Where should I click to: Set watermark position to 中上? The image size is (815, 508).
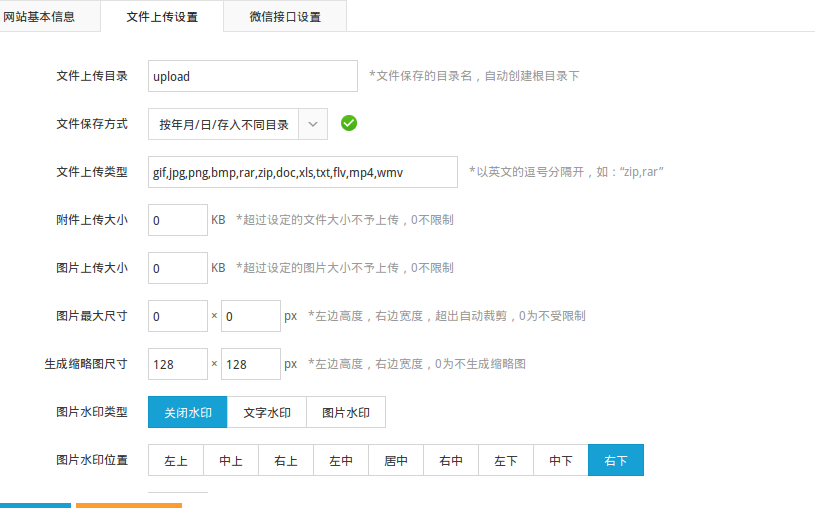pyautogui.click(x=231, y=460)
